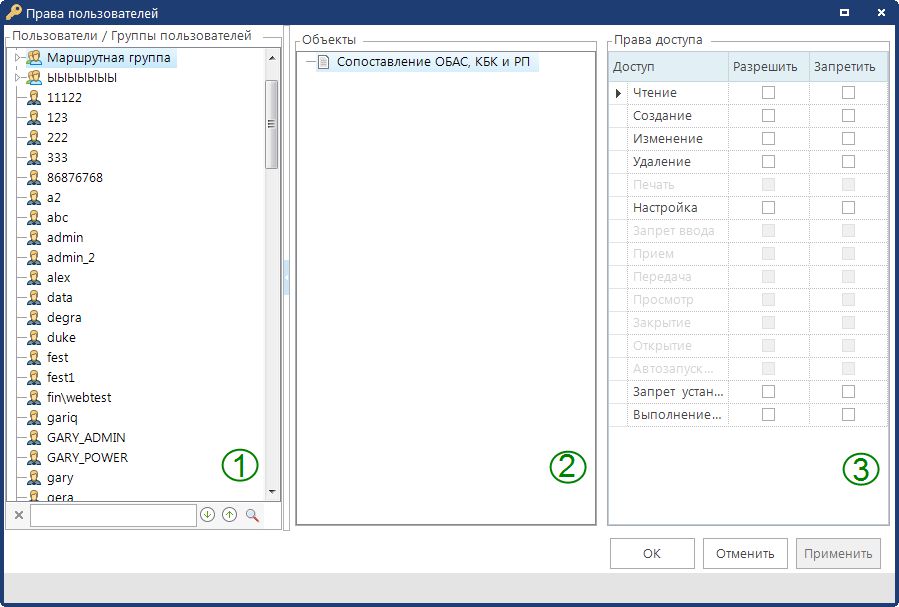Click the user list vertical scrollbar thumb
The image size is (899, 607).
click(271, 124)
